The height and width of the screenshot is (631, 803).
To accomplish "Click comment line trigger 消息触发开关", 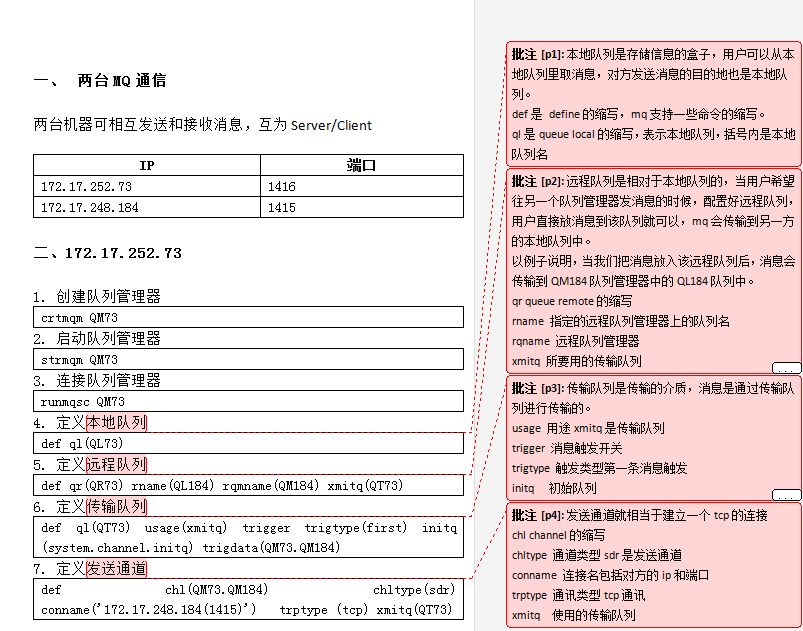I will (567, 448).
